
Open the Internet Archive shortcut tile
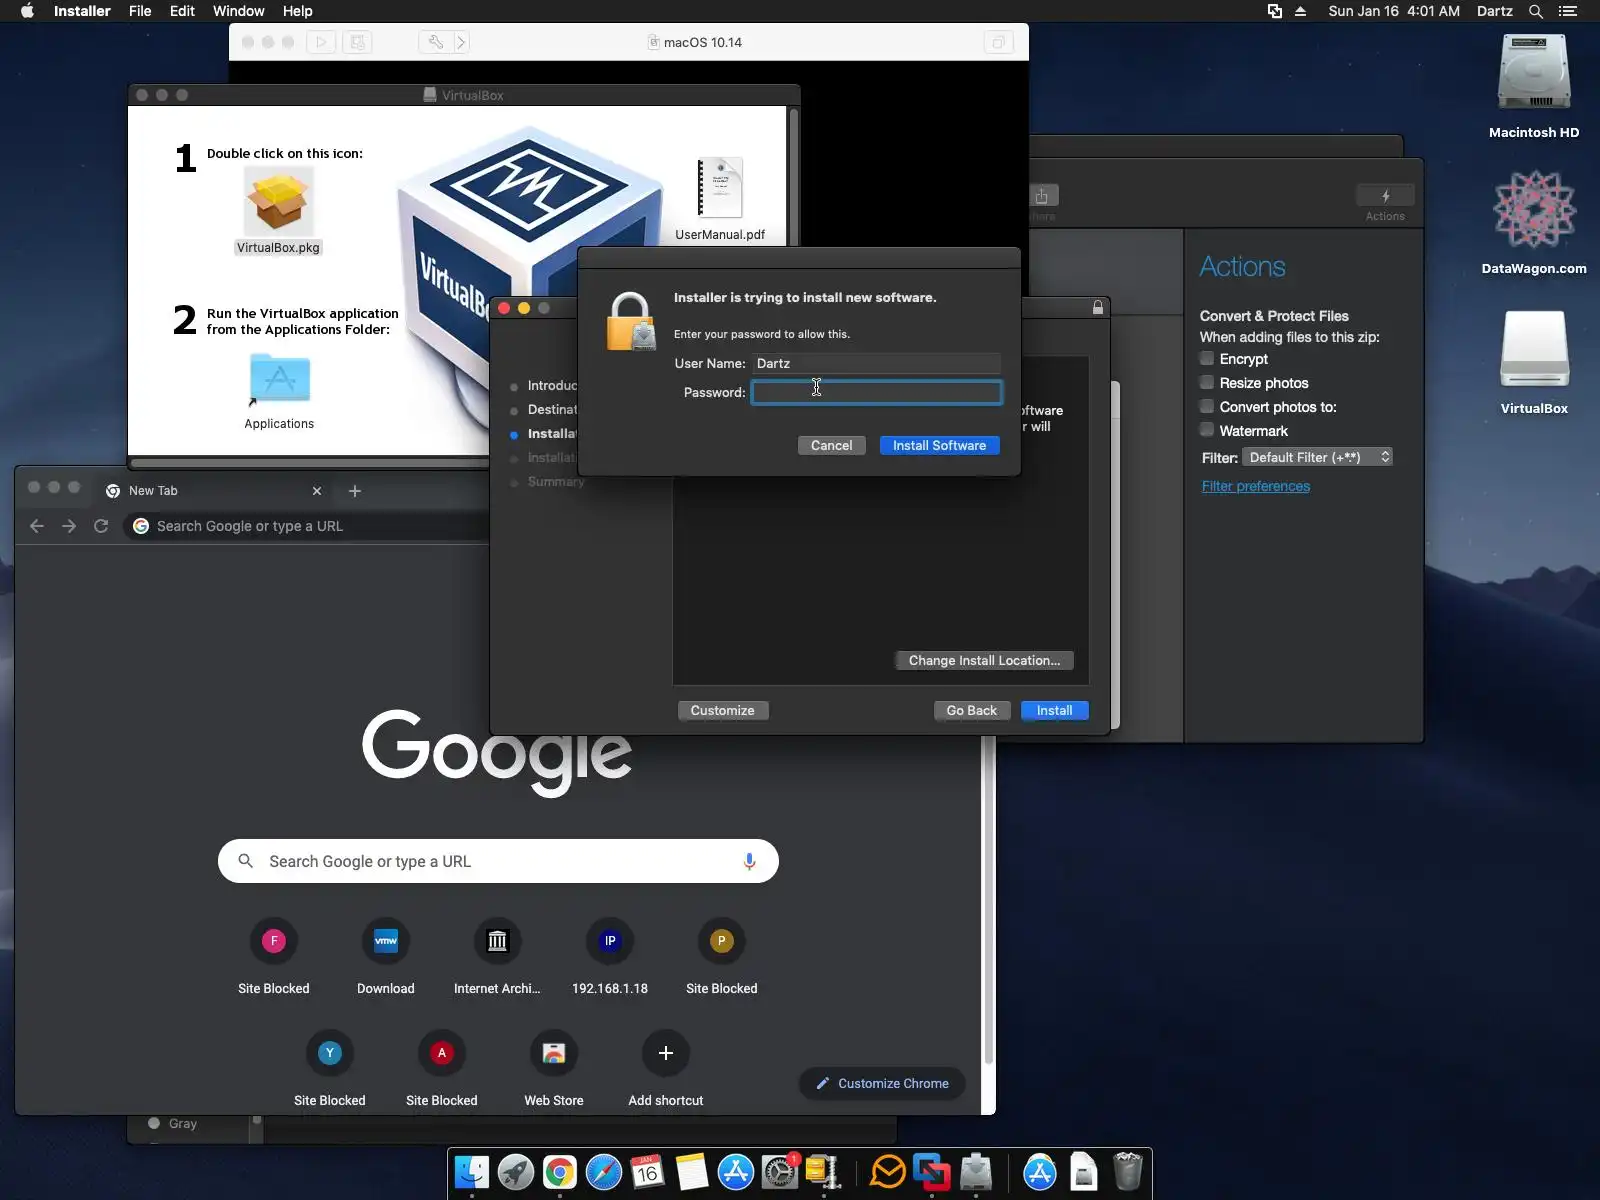[498, 957]
